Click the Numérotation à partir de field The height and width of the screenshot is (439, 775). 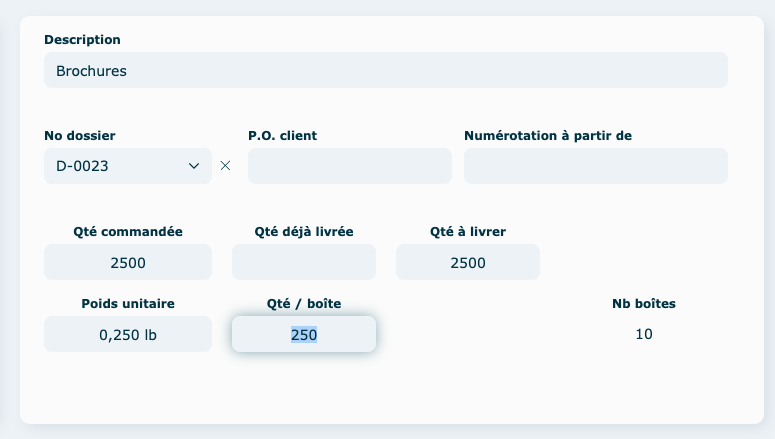click(x=595, y=166)
